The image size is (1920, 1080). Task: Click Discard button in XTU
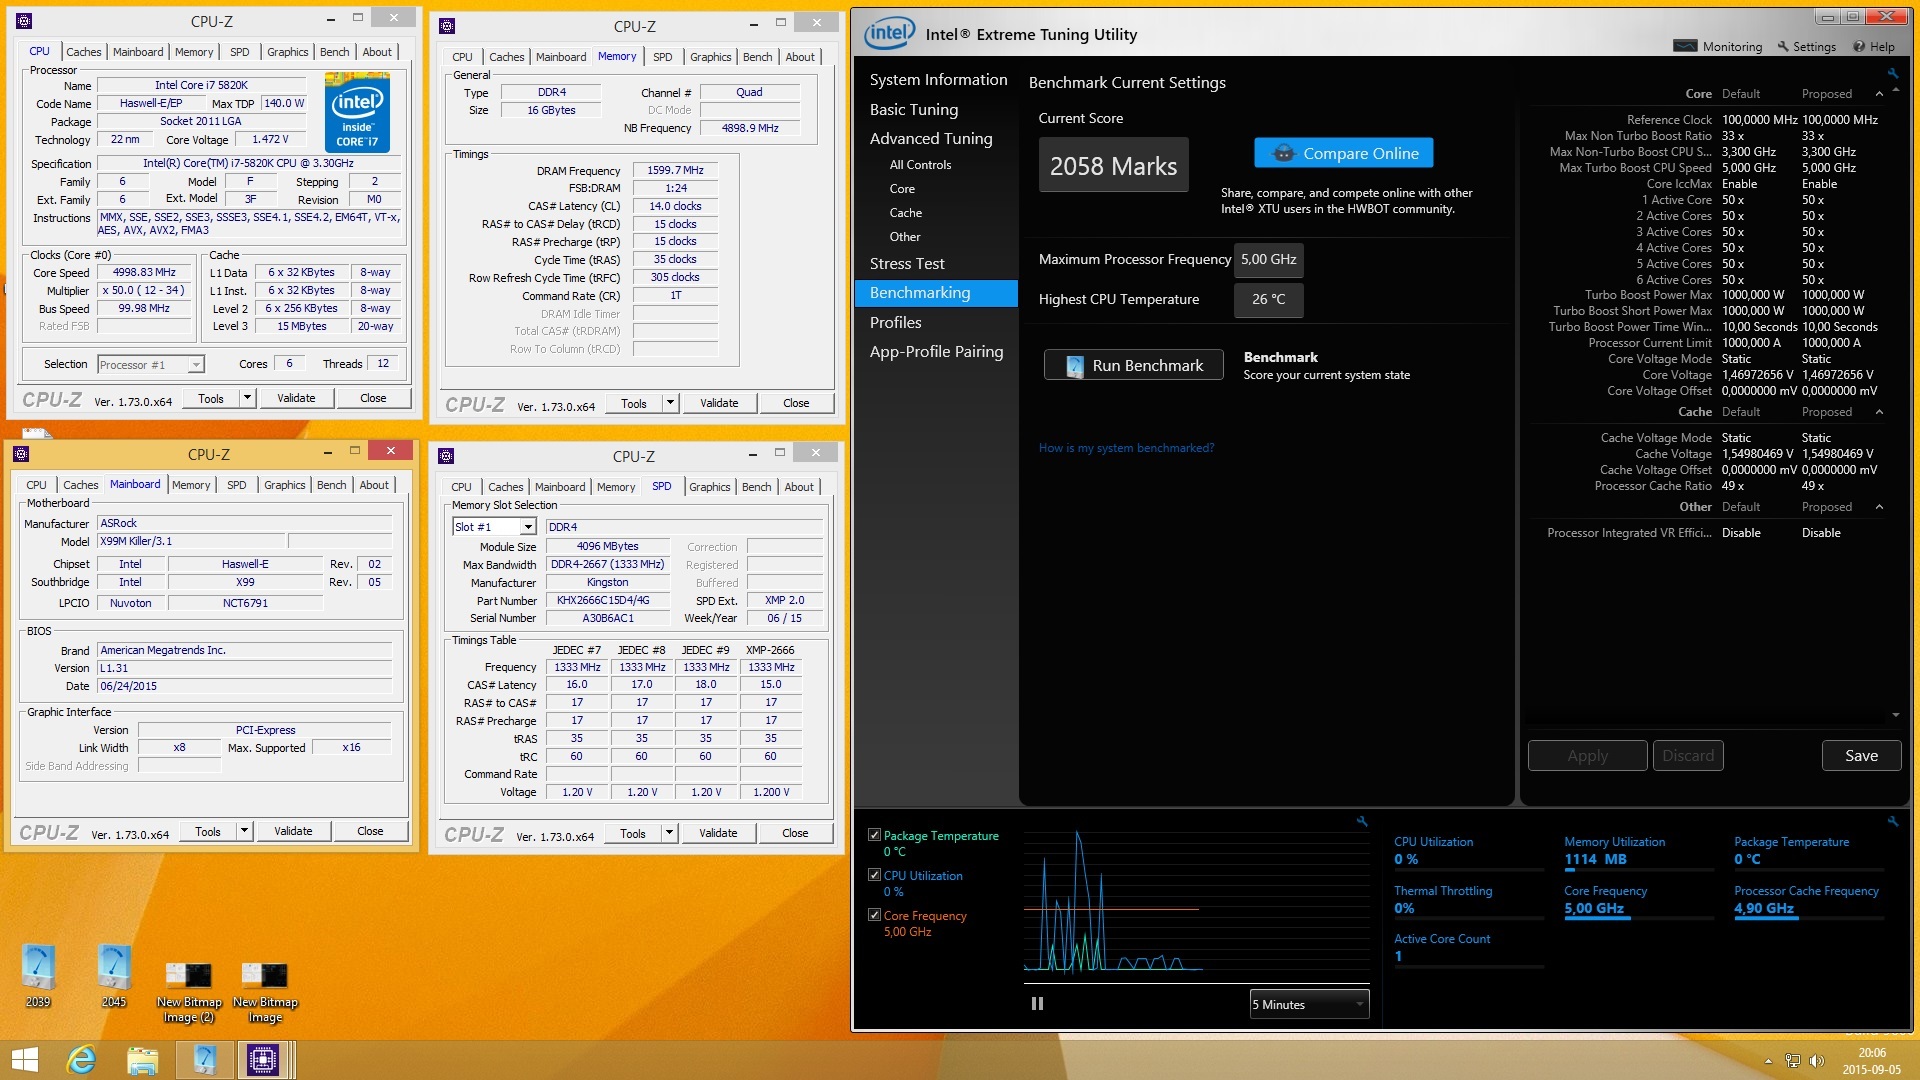[1688, 756]
